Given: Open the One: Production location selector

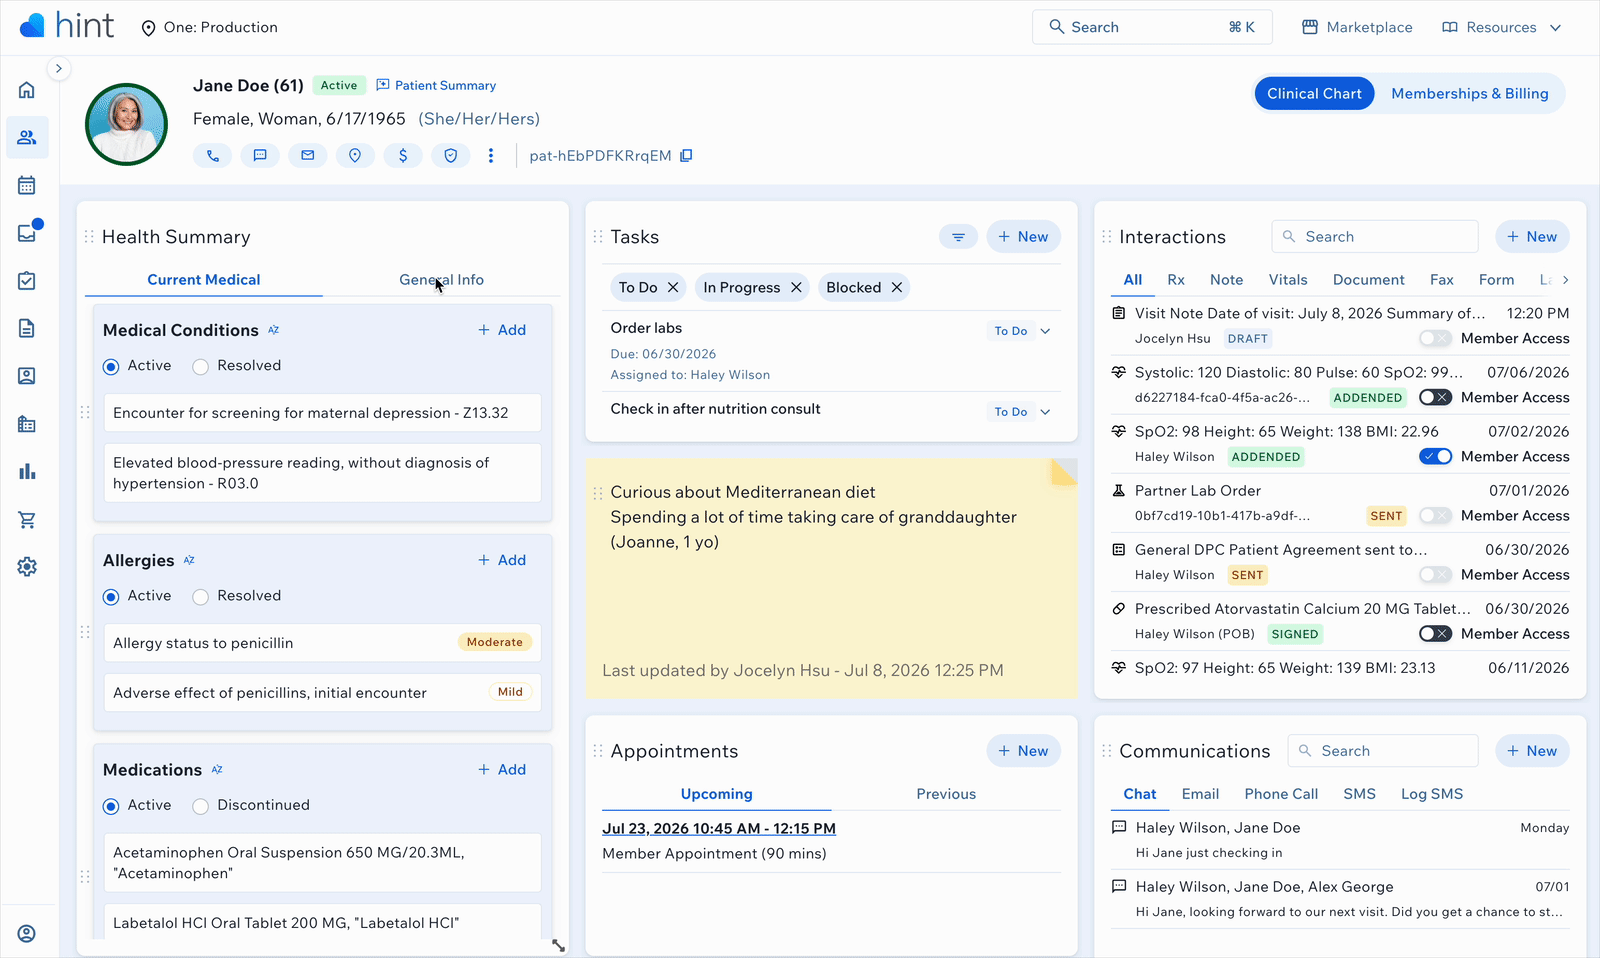Looking at the screenshot, I should [x=209, y=27].
